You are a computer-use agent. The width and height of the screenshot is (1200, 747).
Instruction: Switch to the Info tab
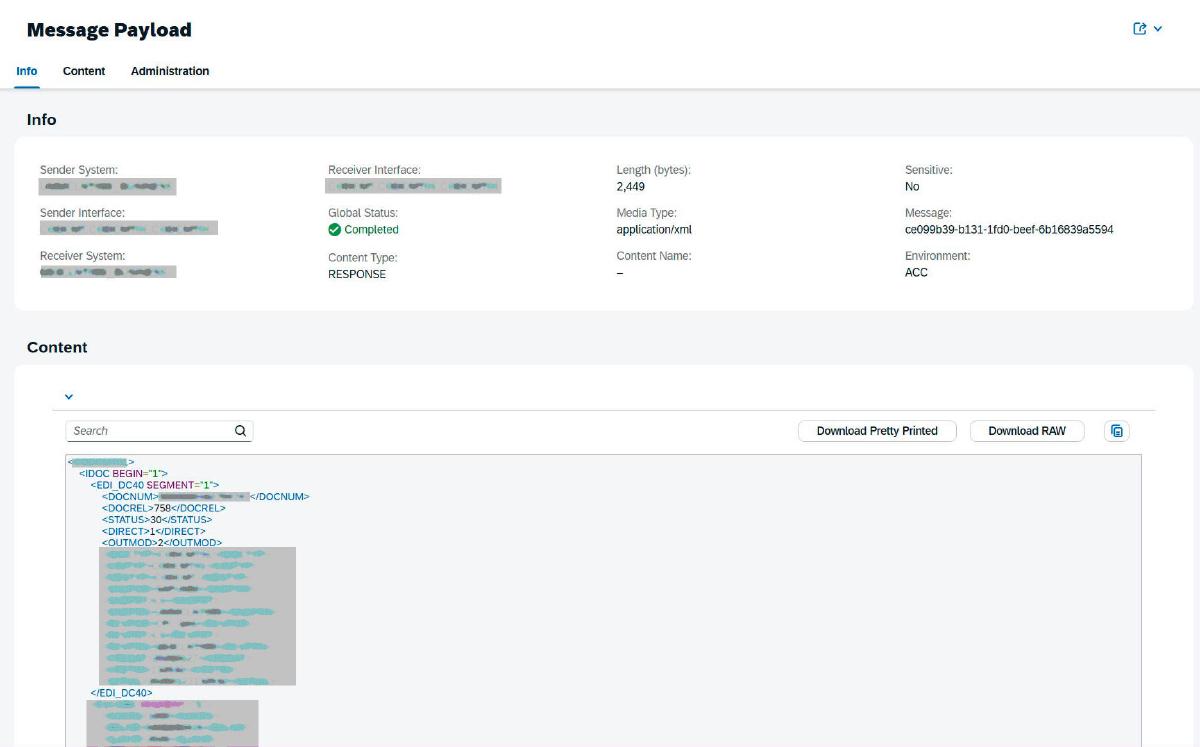27,71
